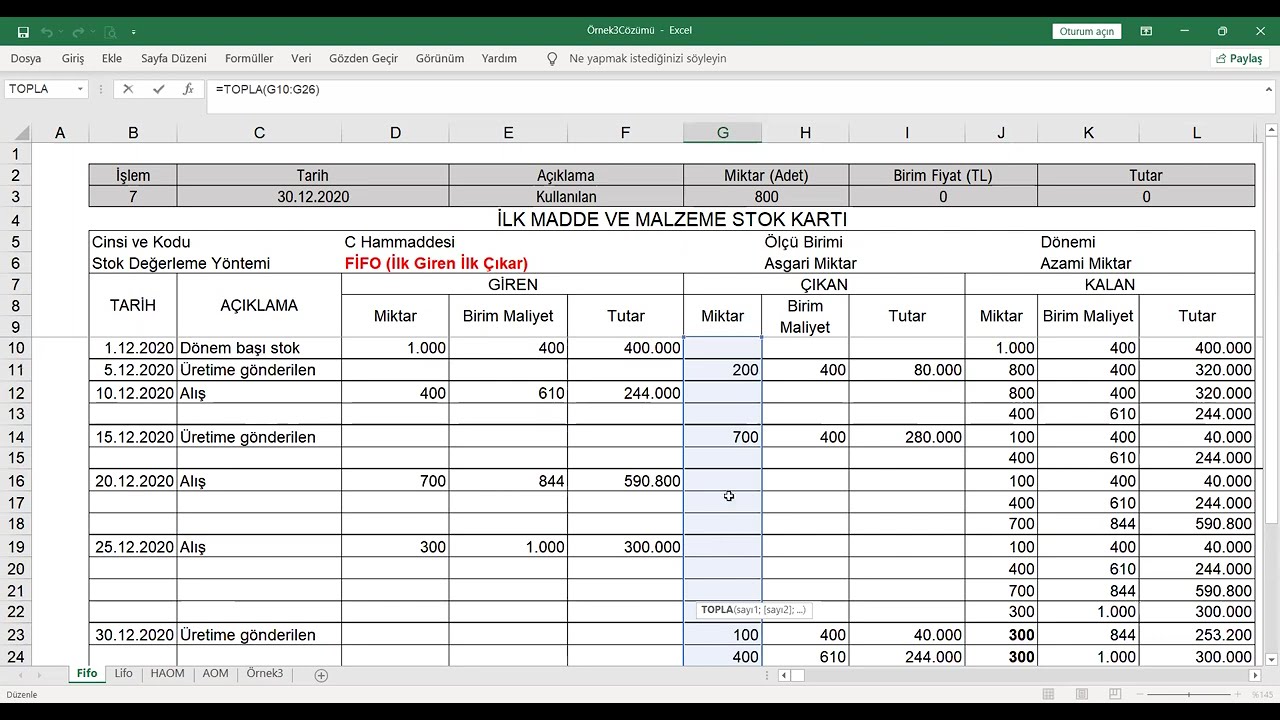Switch to the Örnek3 sheet tab
Screen dimensions: 1280x720
coord(265,674)
